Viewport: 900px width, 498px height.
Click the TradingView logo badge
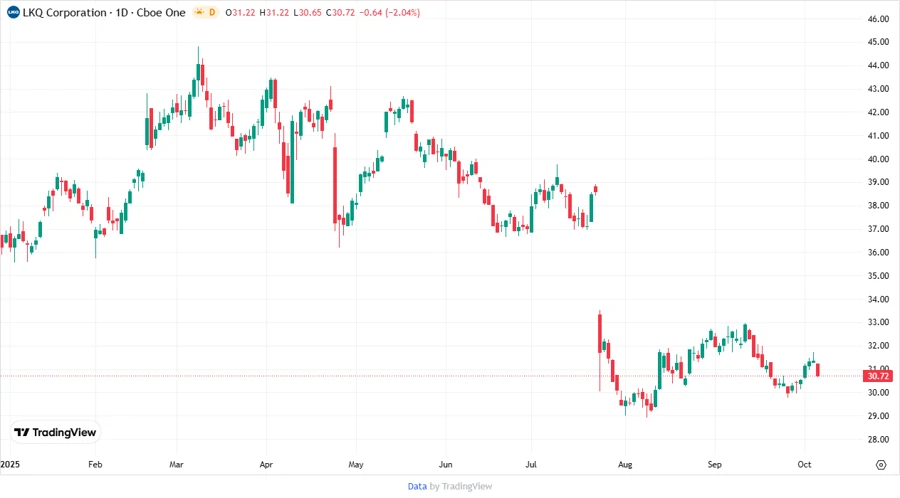click(x=55, y=432)
